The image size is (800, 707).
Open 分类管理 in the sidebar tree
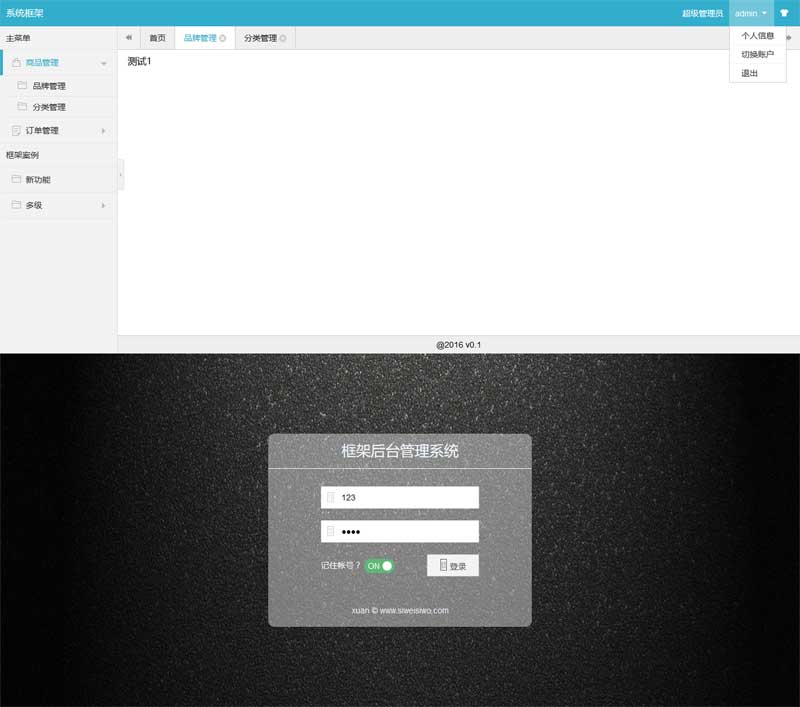(x=49, y=107)
